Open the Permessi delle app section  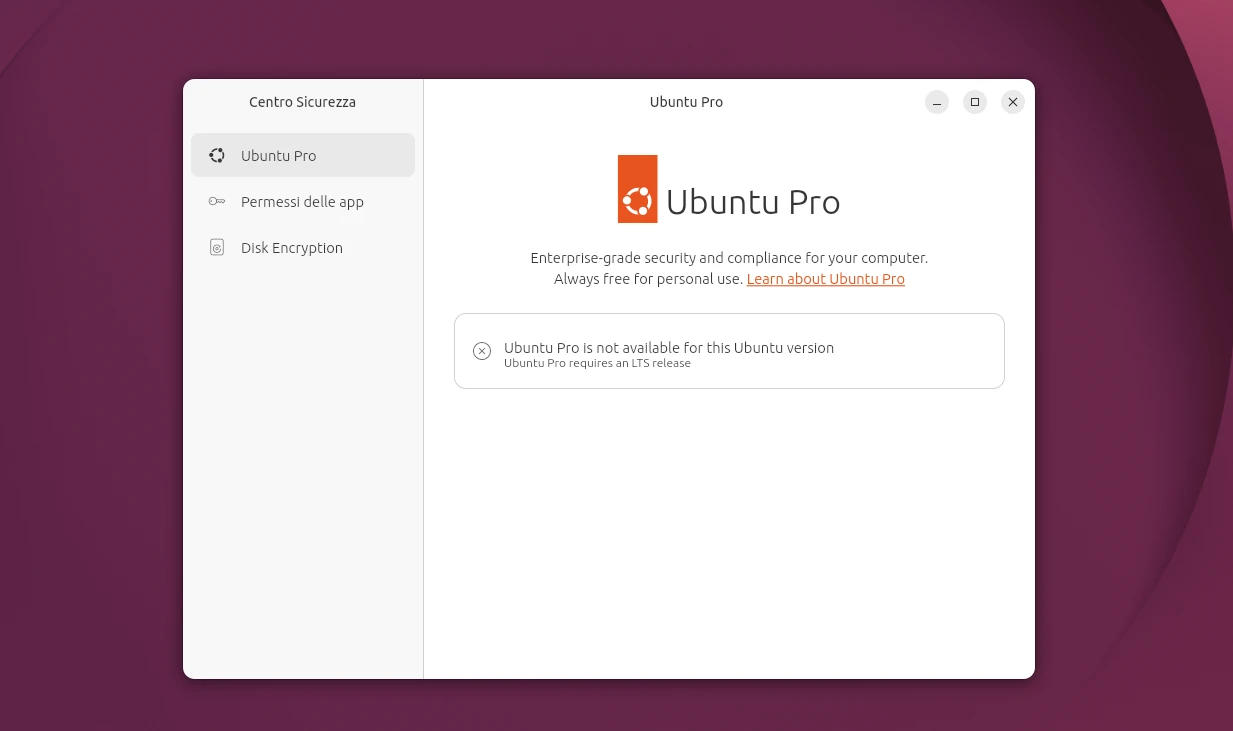tap(302, 201)
